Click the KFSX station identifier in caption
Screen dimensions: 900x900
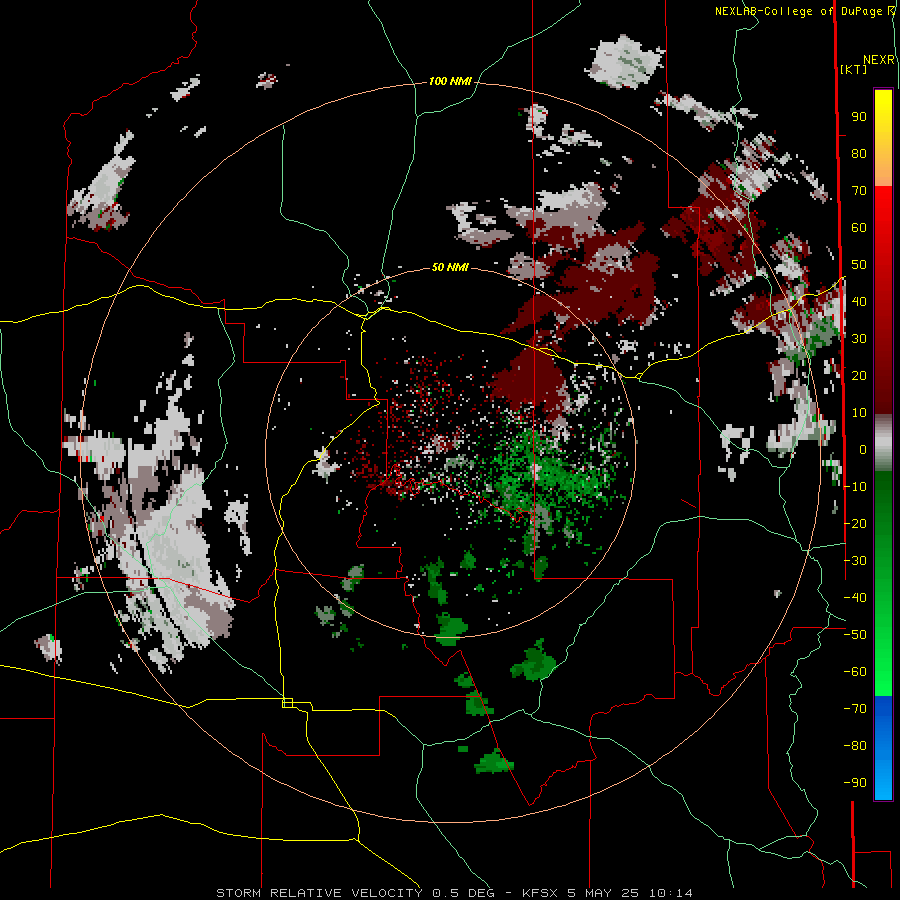pyautogui.click(x=540, y=893)
